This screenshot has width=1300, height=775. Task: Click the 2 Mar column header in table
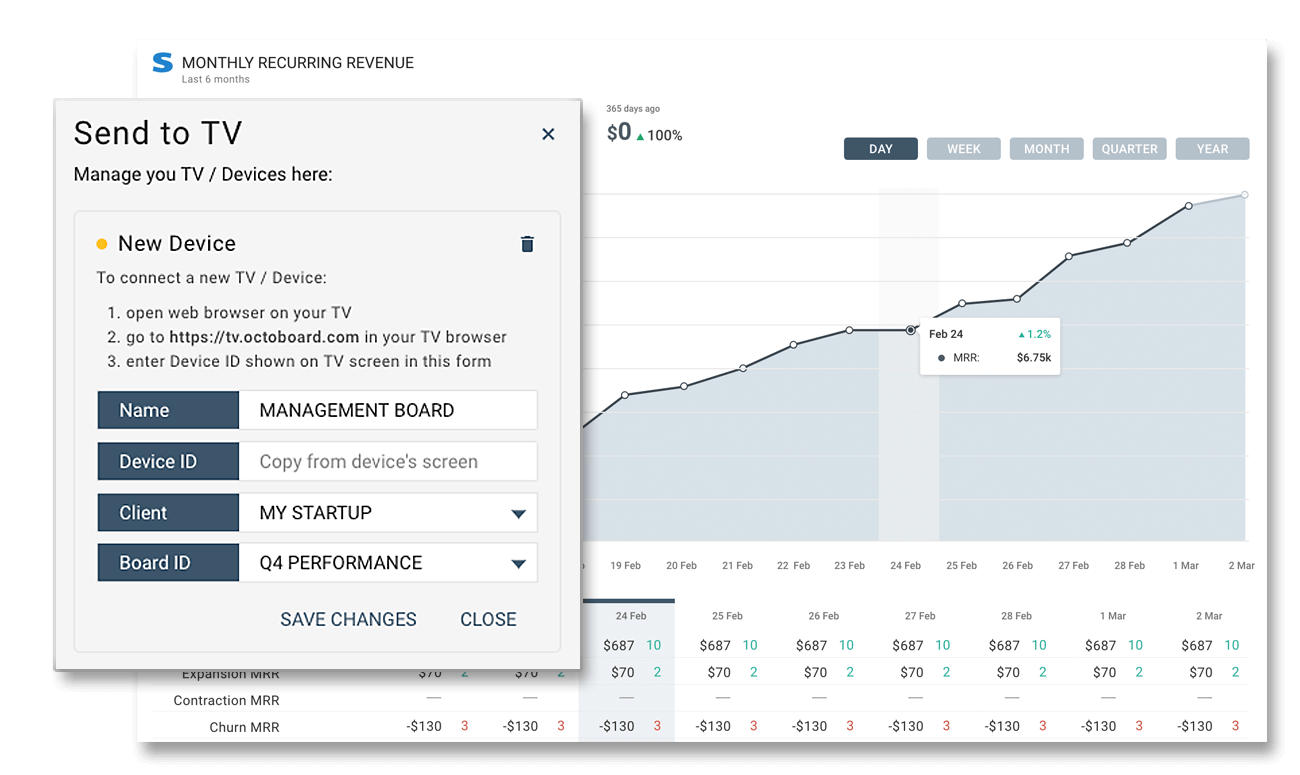1208,616
